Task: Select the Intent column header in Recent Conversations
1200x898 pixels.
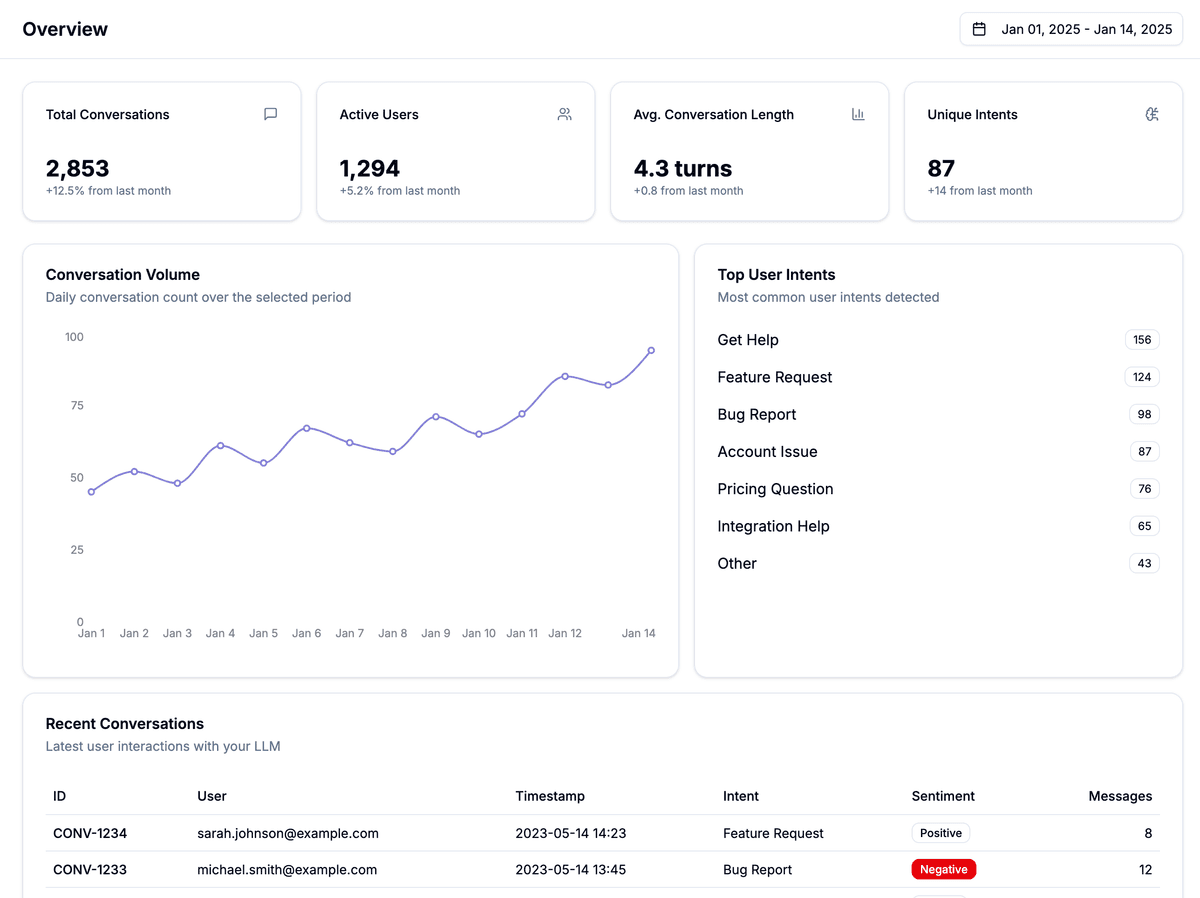Action: point(741,796)
